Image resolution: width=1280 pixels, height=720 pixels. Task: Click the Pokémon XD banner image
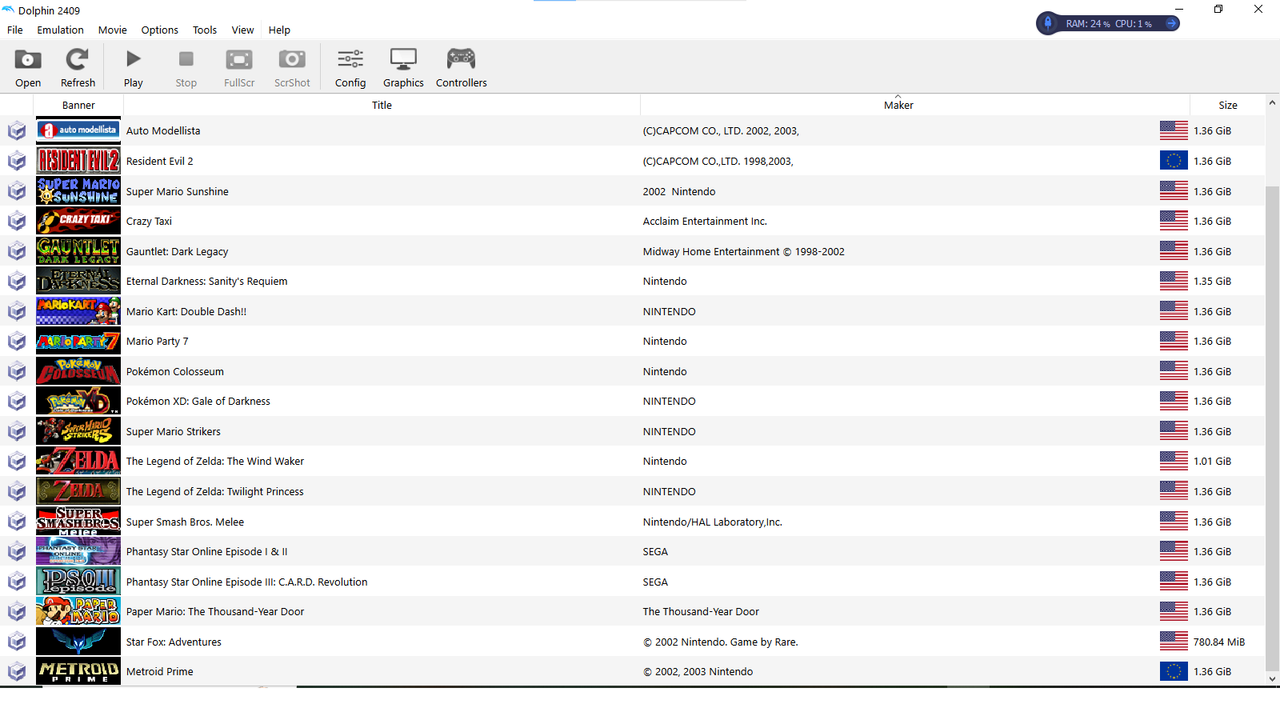(x=78, y=401)
